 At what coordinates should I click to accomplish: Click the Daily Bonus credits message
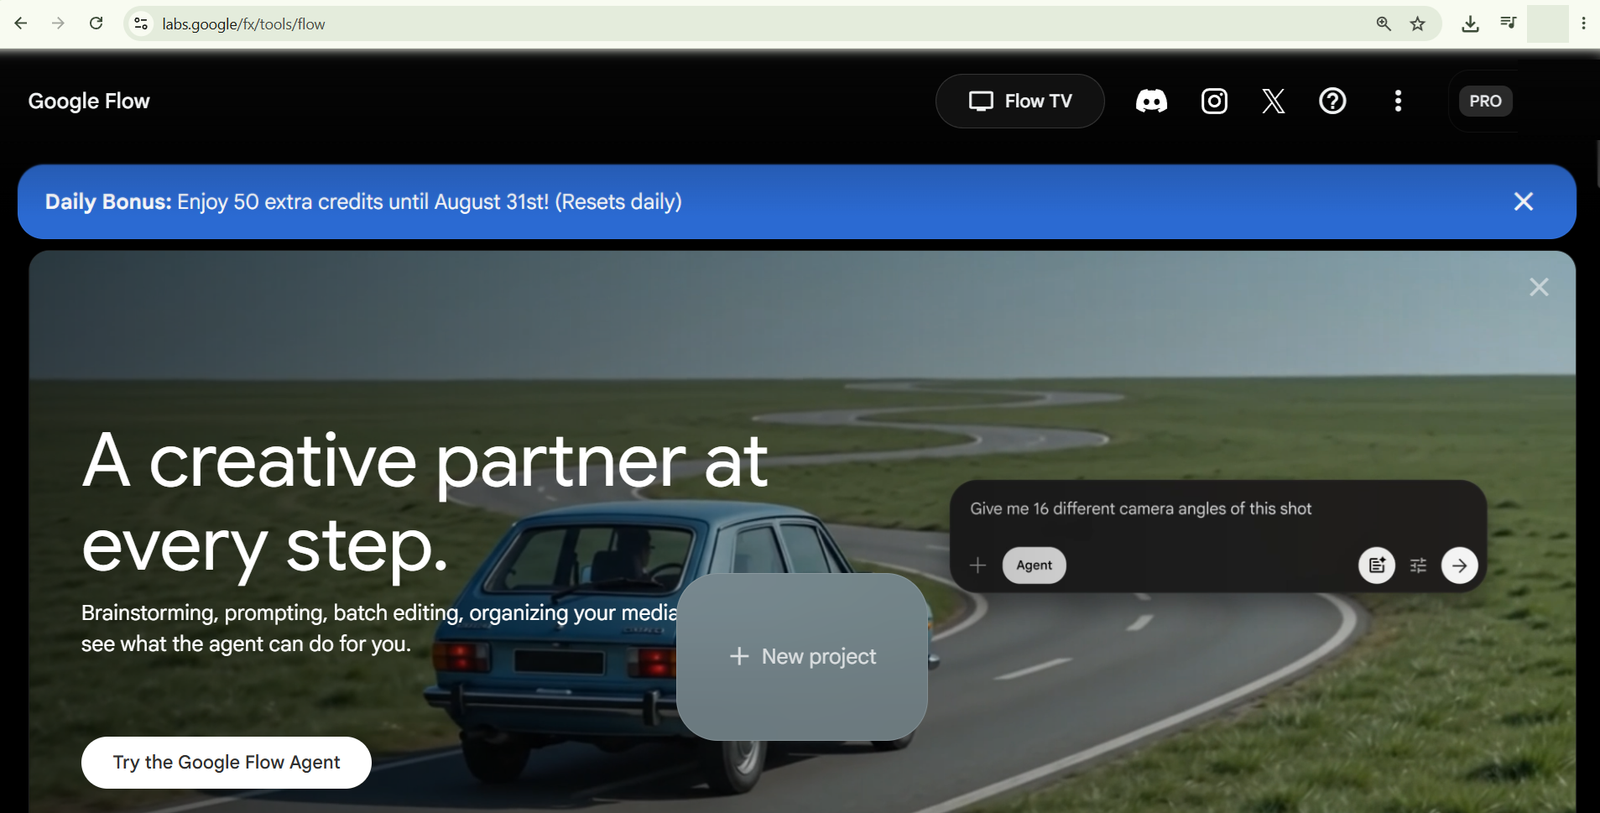pyautogui.click(x=363, y=202)
